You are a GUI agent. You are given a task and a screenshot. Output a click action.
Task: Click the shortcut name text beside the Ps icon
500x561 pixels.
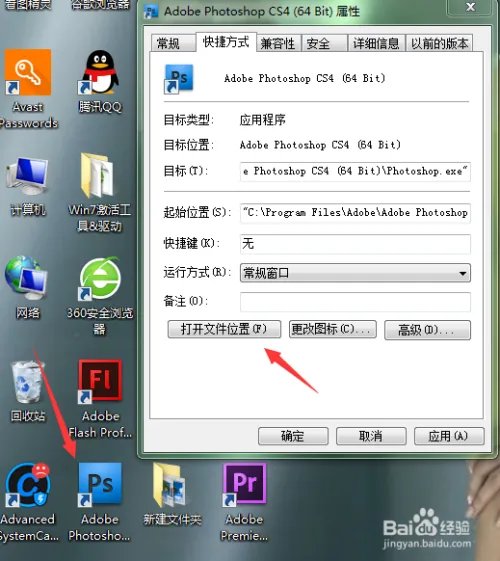click(x=305, y=78)
